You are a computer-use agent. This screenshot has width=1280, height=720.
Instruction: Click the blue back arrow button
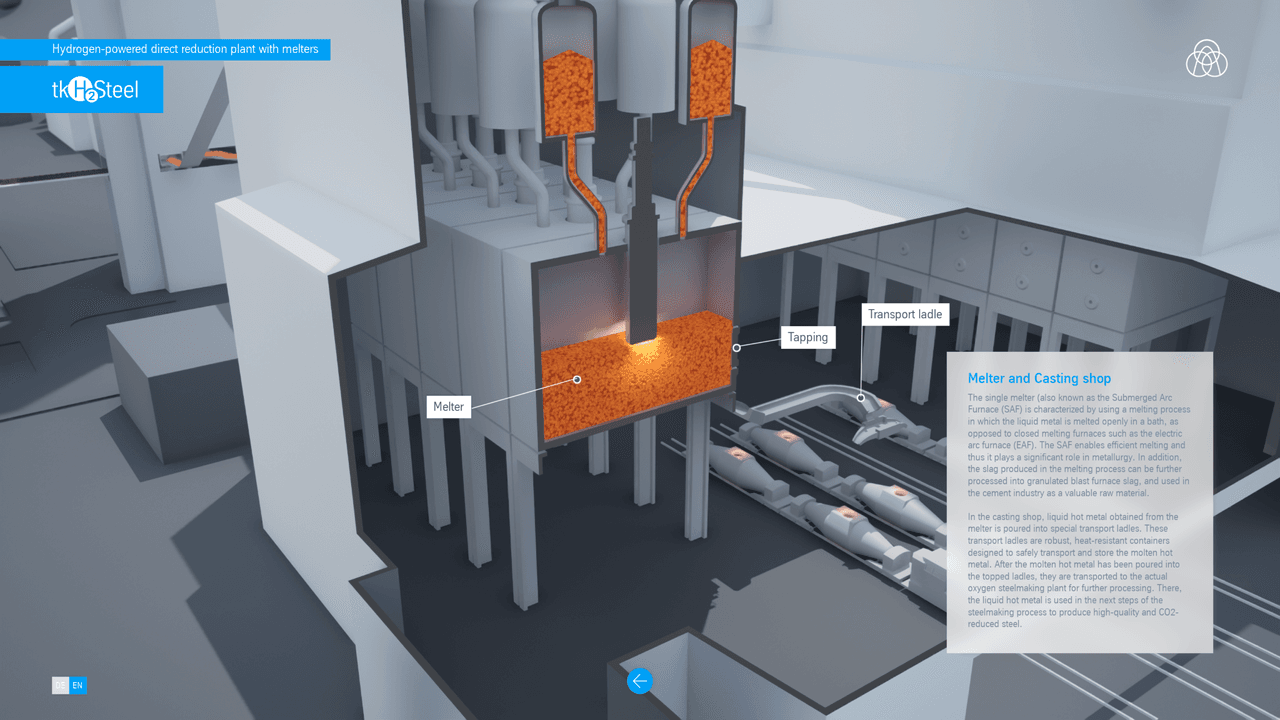(x=639, y=681)
